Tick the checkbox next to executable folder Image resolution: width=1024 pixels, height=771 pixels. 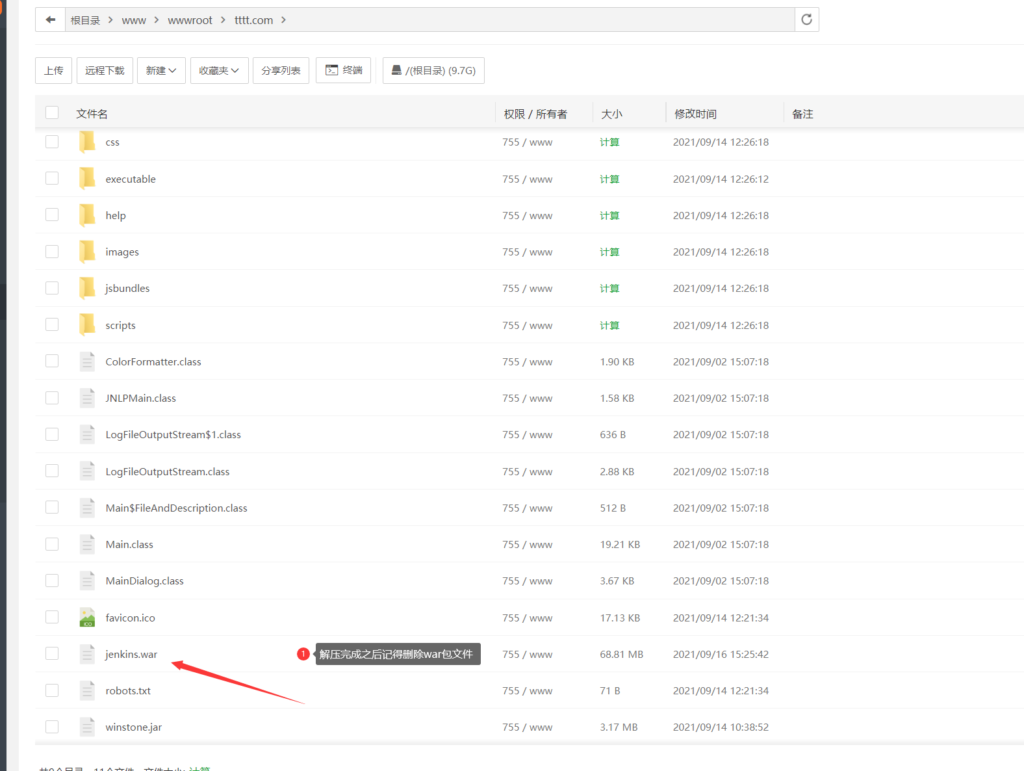click(x=52, y=178)
